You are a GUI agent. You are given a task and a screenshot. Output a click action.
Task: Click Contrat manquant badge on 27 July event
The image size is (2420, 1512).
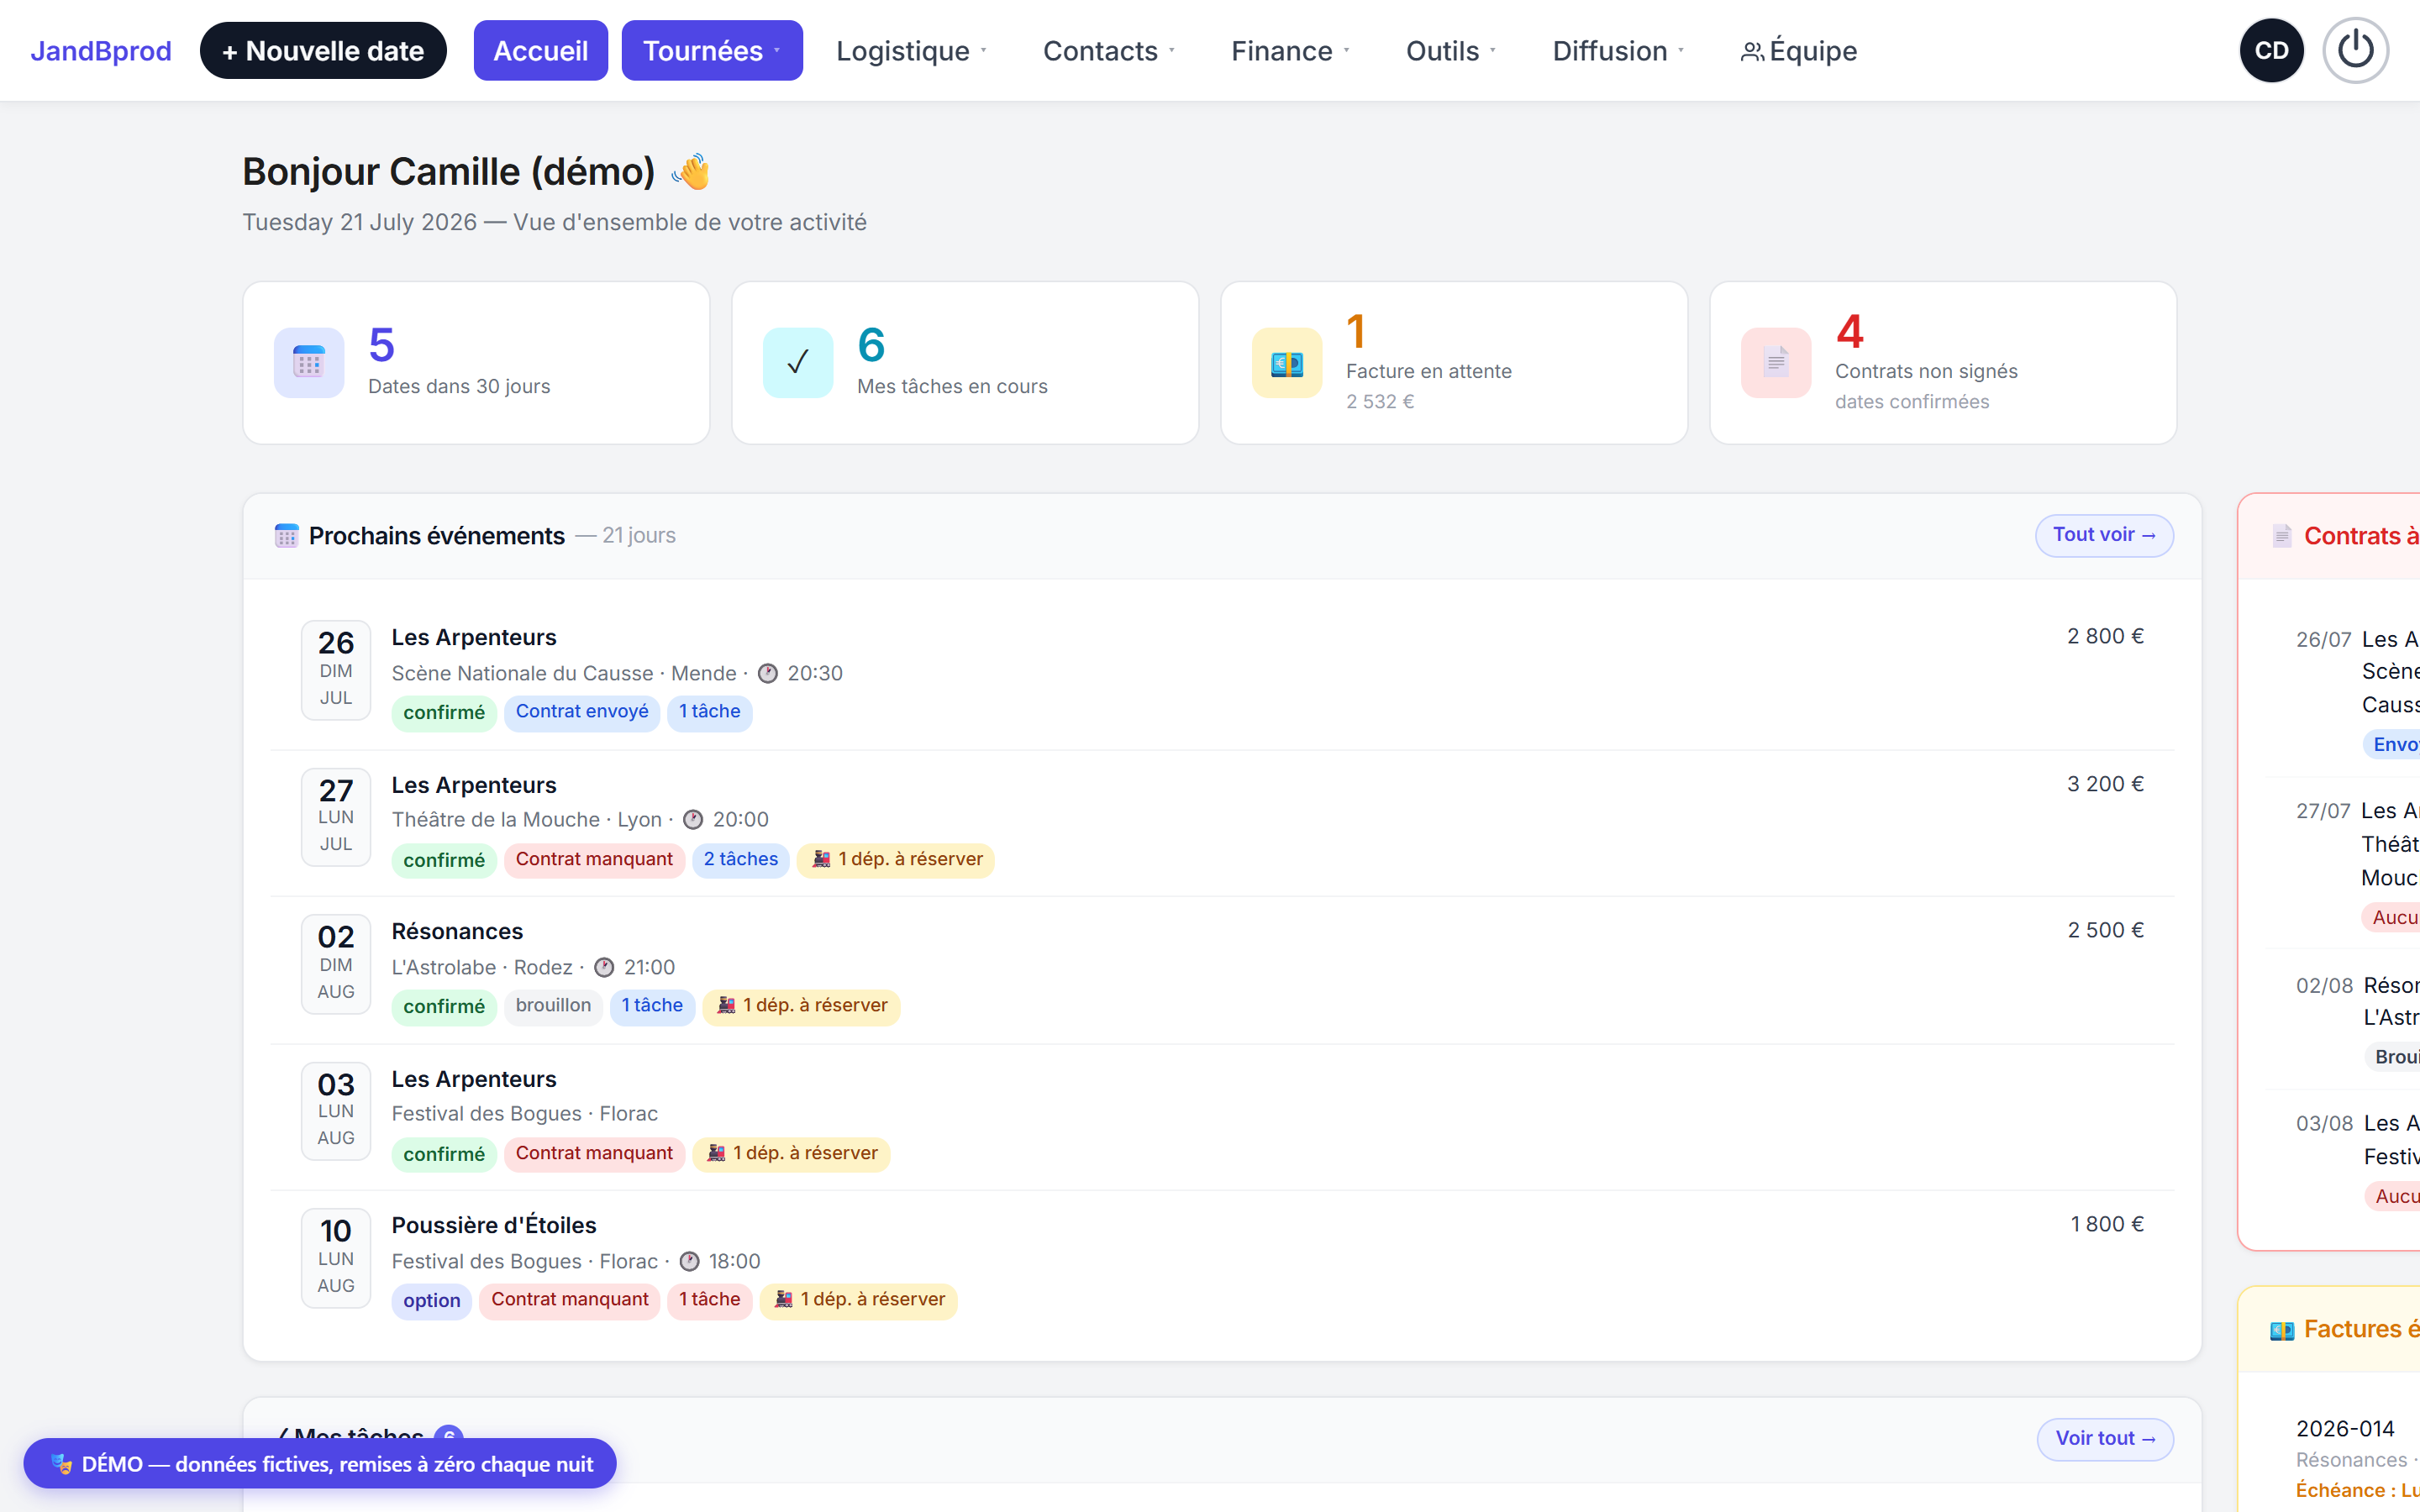[x=594, y=860]
